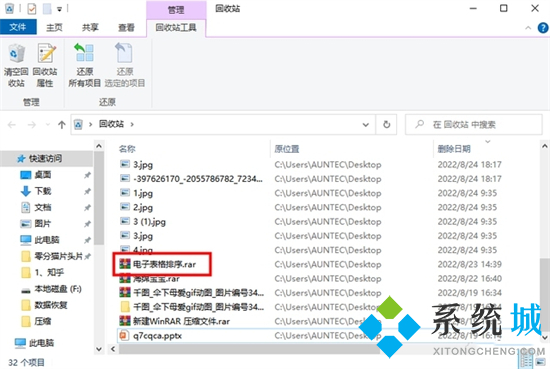
Task: Open 文档 in quick access
Action: pyautogui.click(x=43, y=207)
